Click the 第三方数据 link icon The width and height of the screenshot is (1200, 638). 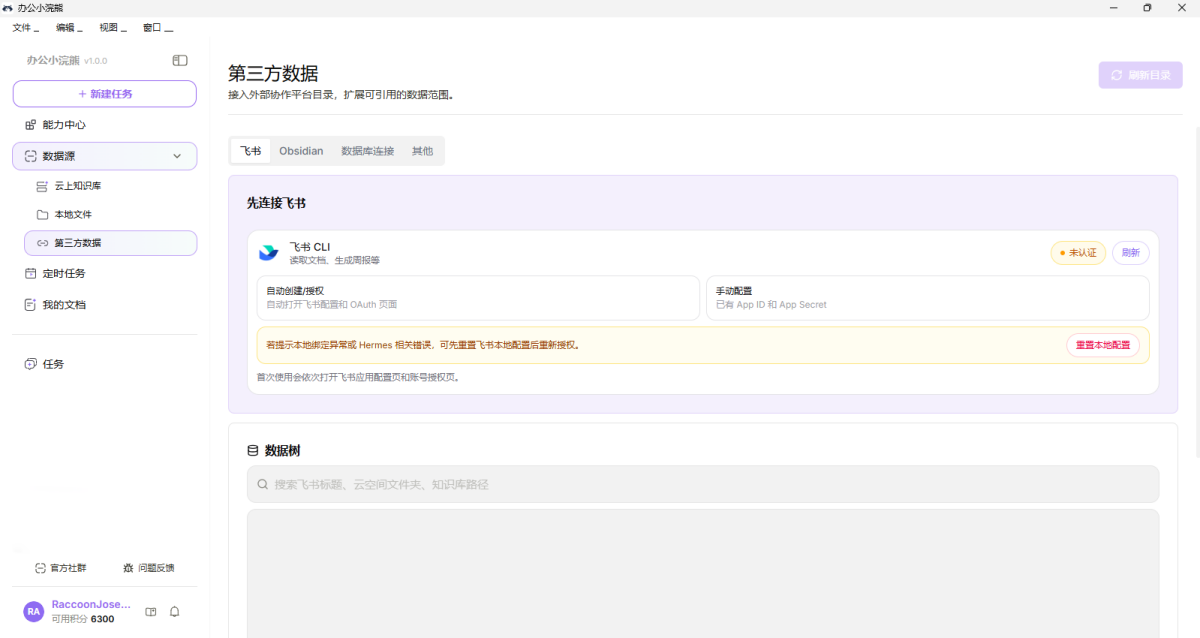point(42,243)
